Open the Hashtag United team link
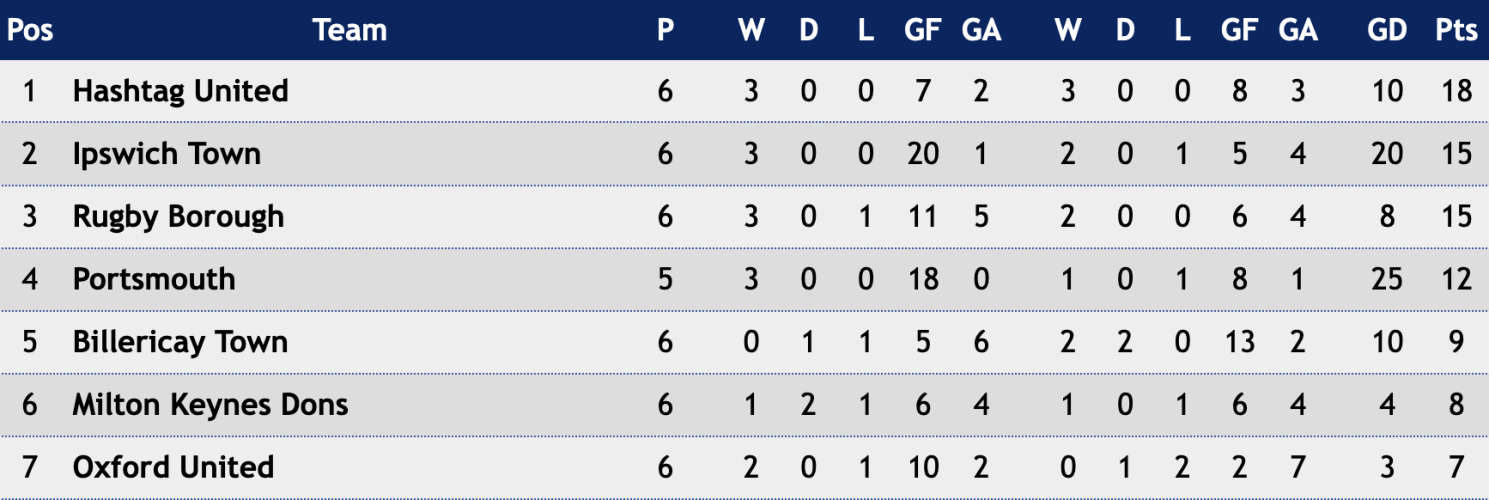This screenshot has height=500, width=1489. [x=180, y=91]
